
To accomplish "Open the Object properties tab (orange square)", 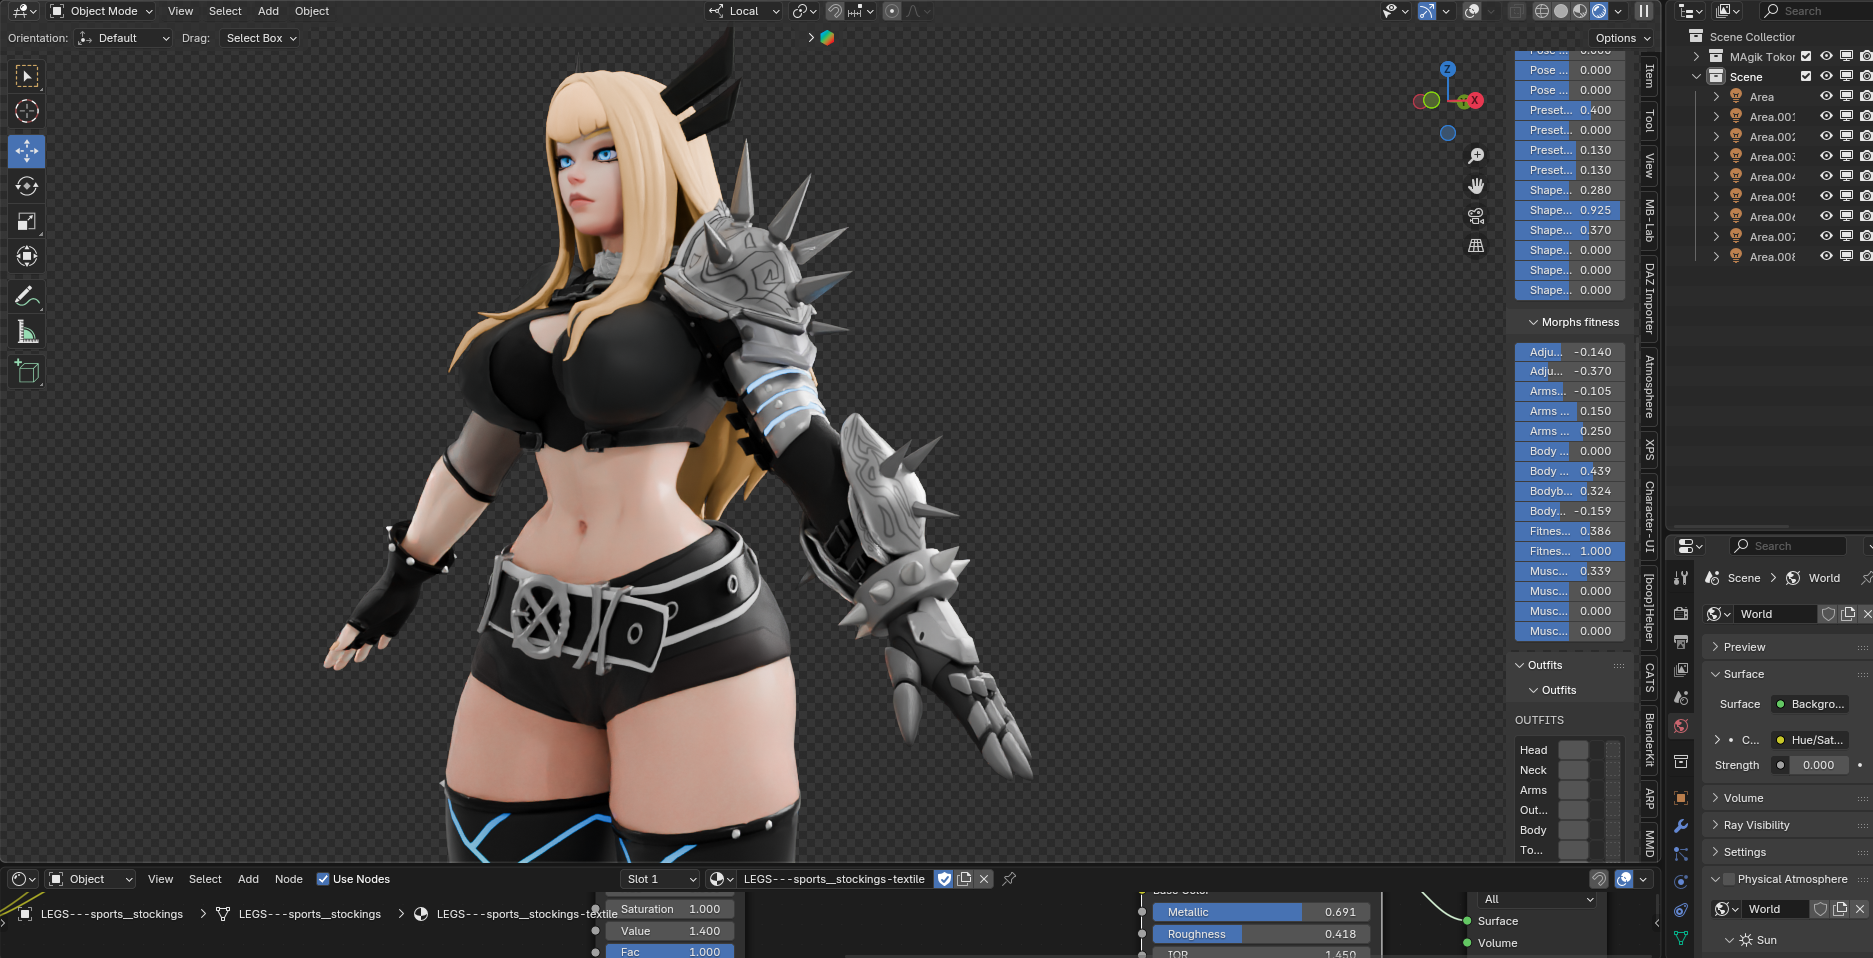I will click(x=1681, y=798).
